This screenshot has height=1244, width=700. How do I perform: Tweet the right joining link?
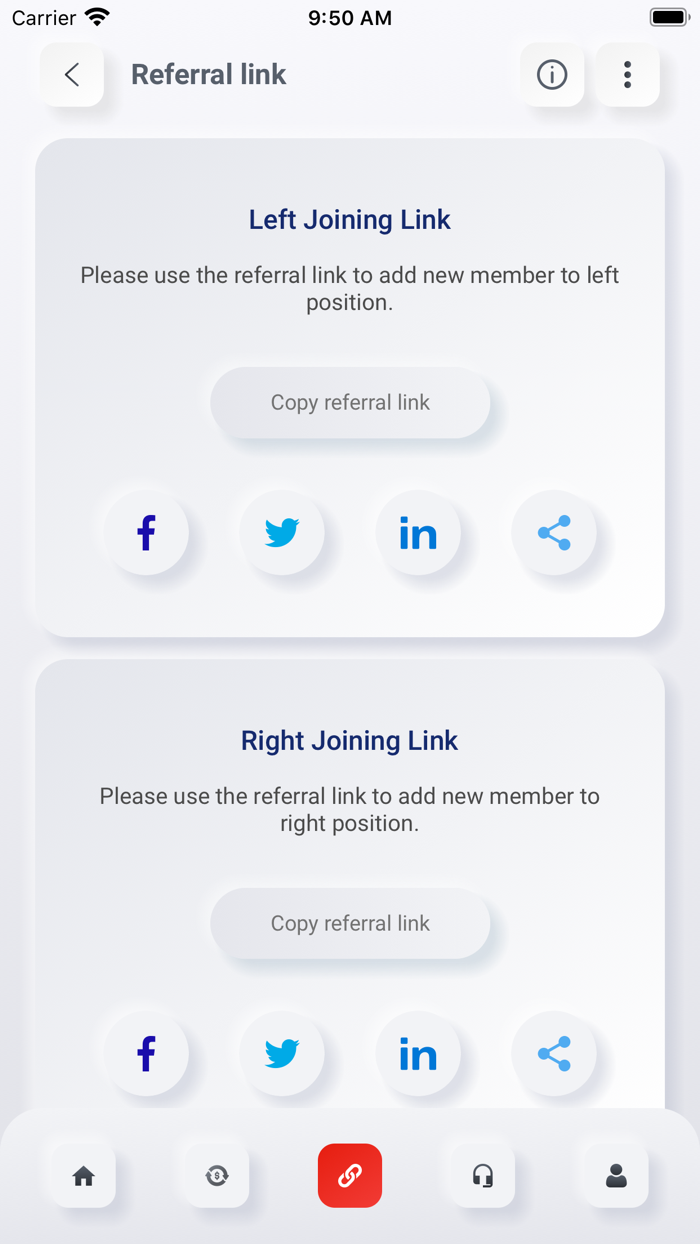tap(283, 1053)
